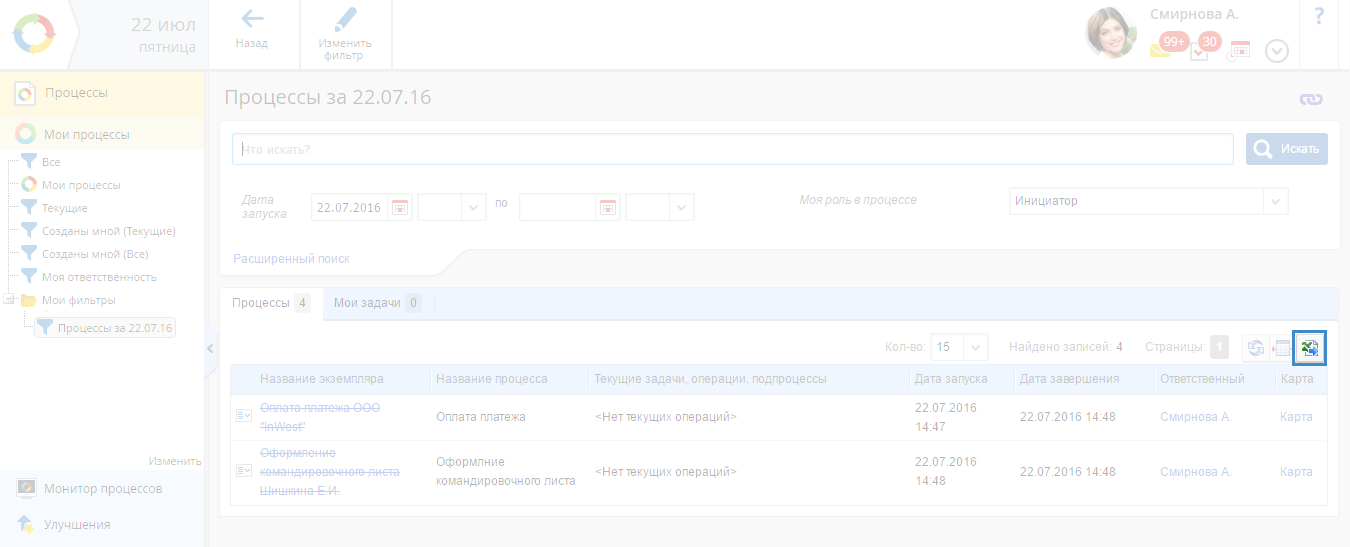Open Инициатор role dropdown
Image resolution: width=1350 pixels, height=547 pixels.
point(1275,201)
